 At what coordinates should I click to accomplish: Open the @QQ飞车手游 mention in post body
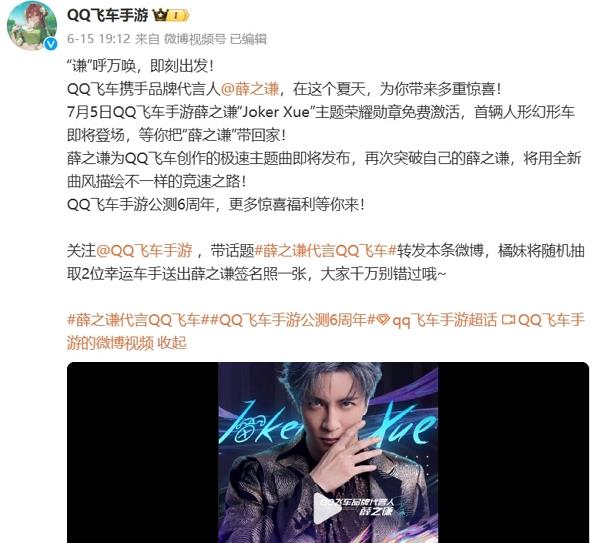coord(144,251)
